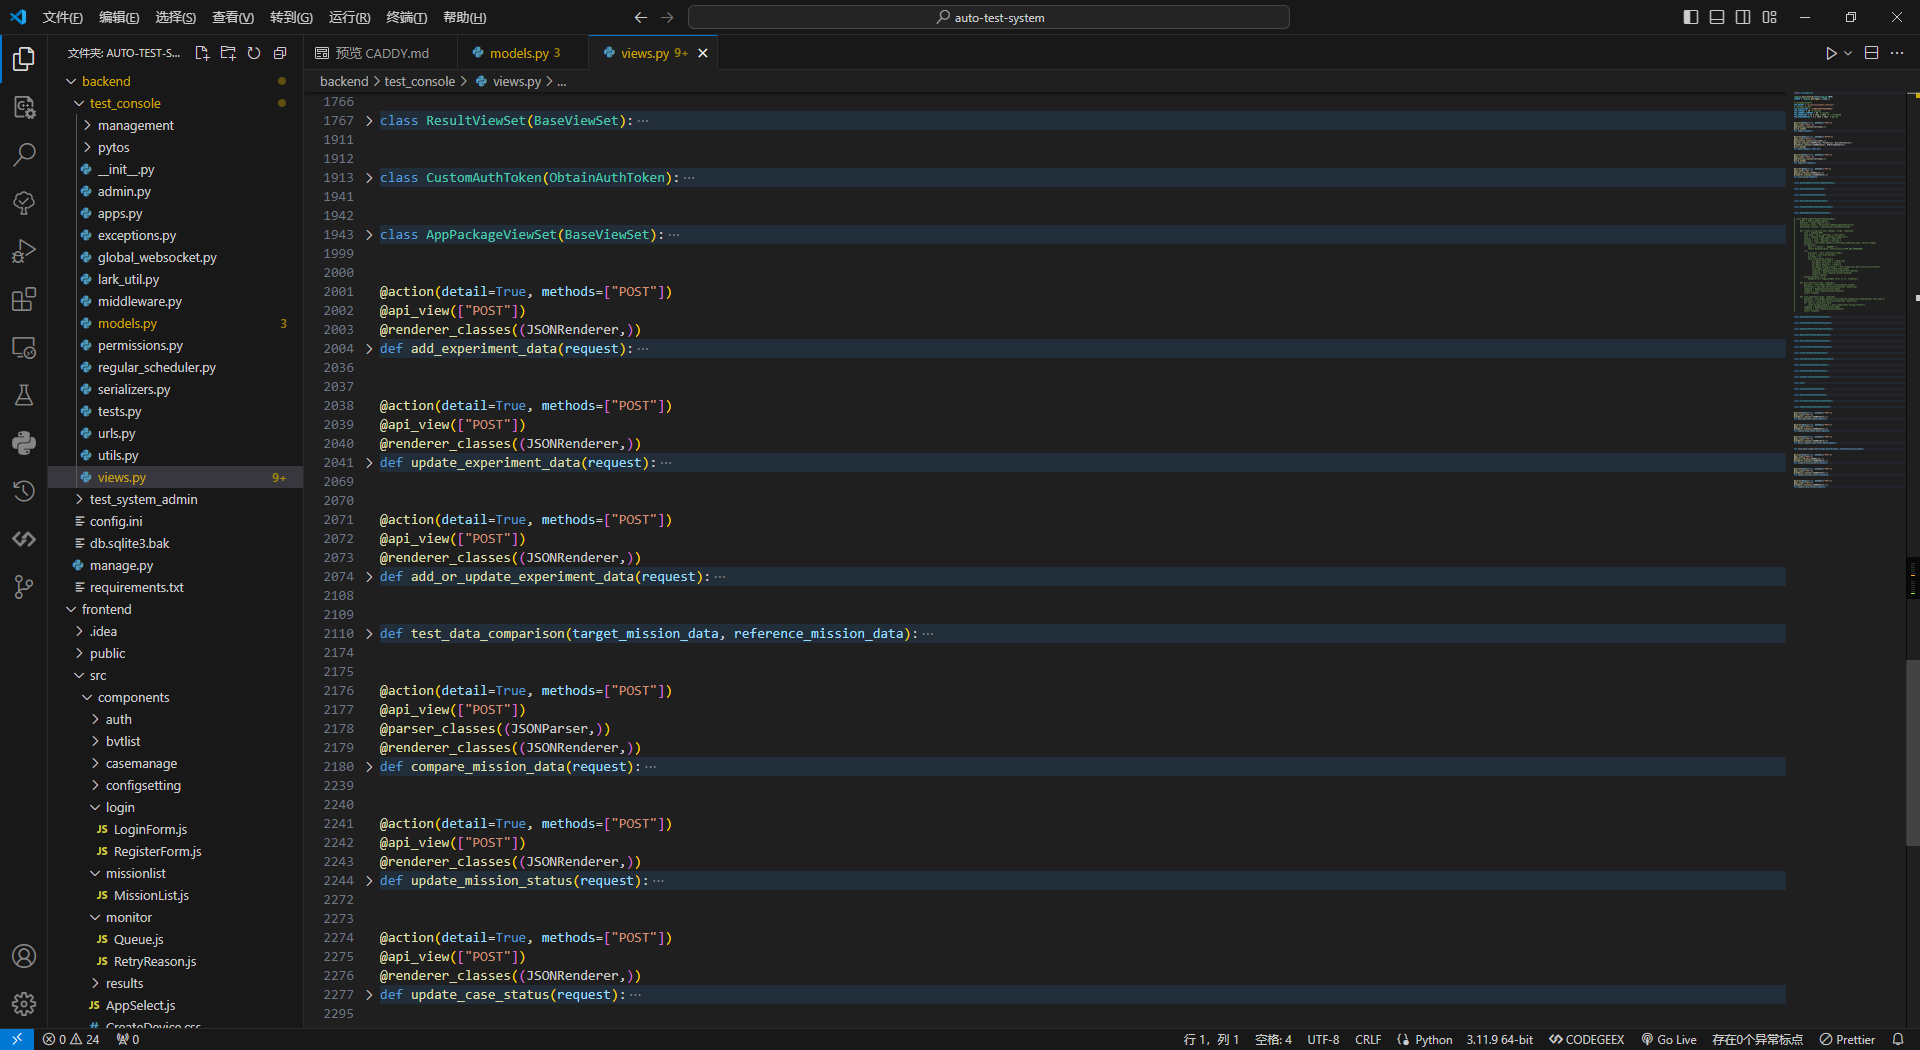Open urls.py in the explorer

[116, 433]
